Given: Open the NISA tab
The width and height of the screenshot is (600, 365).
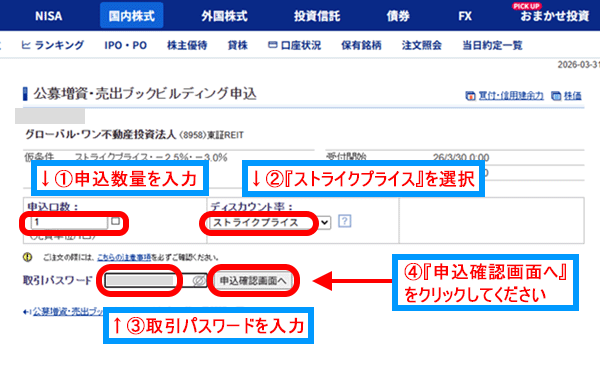Looking at the screenshot, I should pyautogui.click(x=48, y=16).
